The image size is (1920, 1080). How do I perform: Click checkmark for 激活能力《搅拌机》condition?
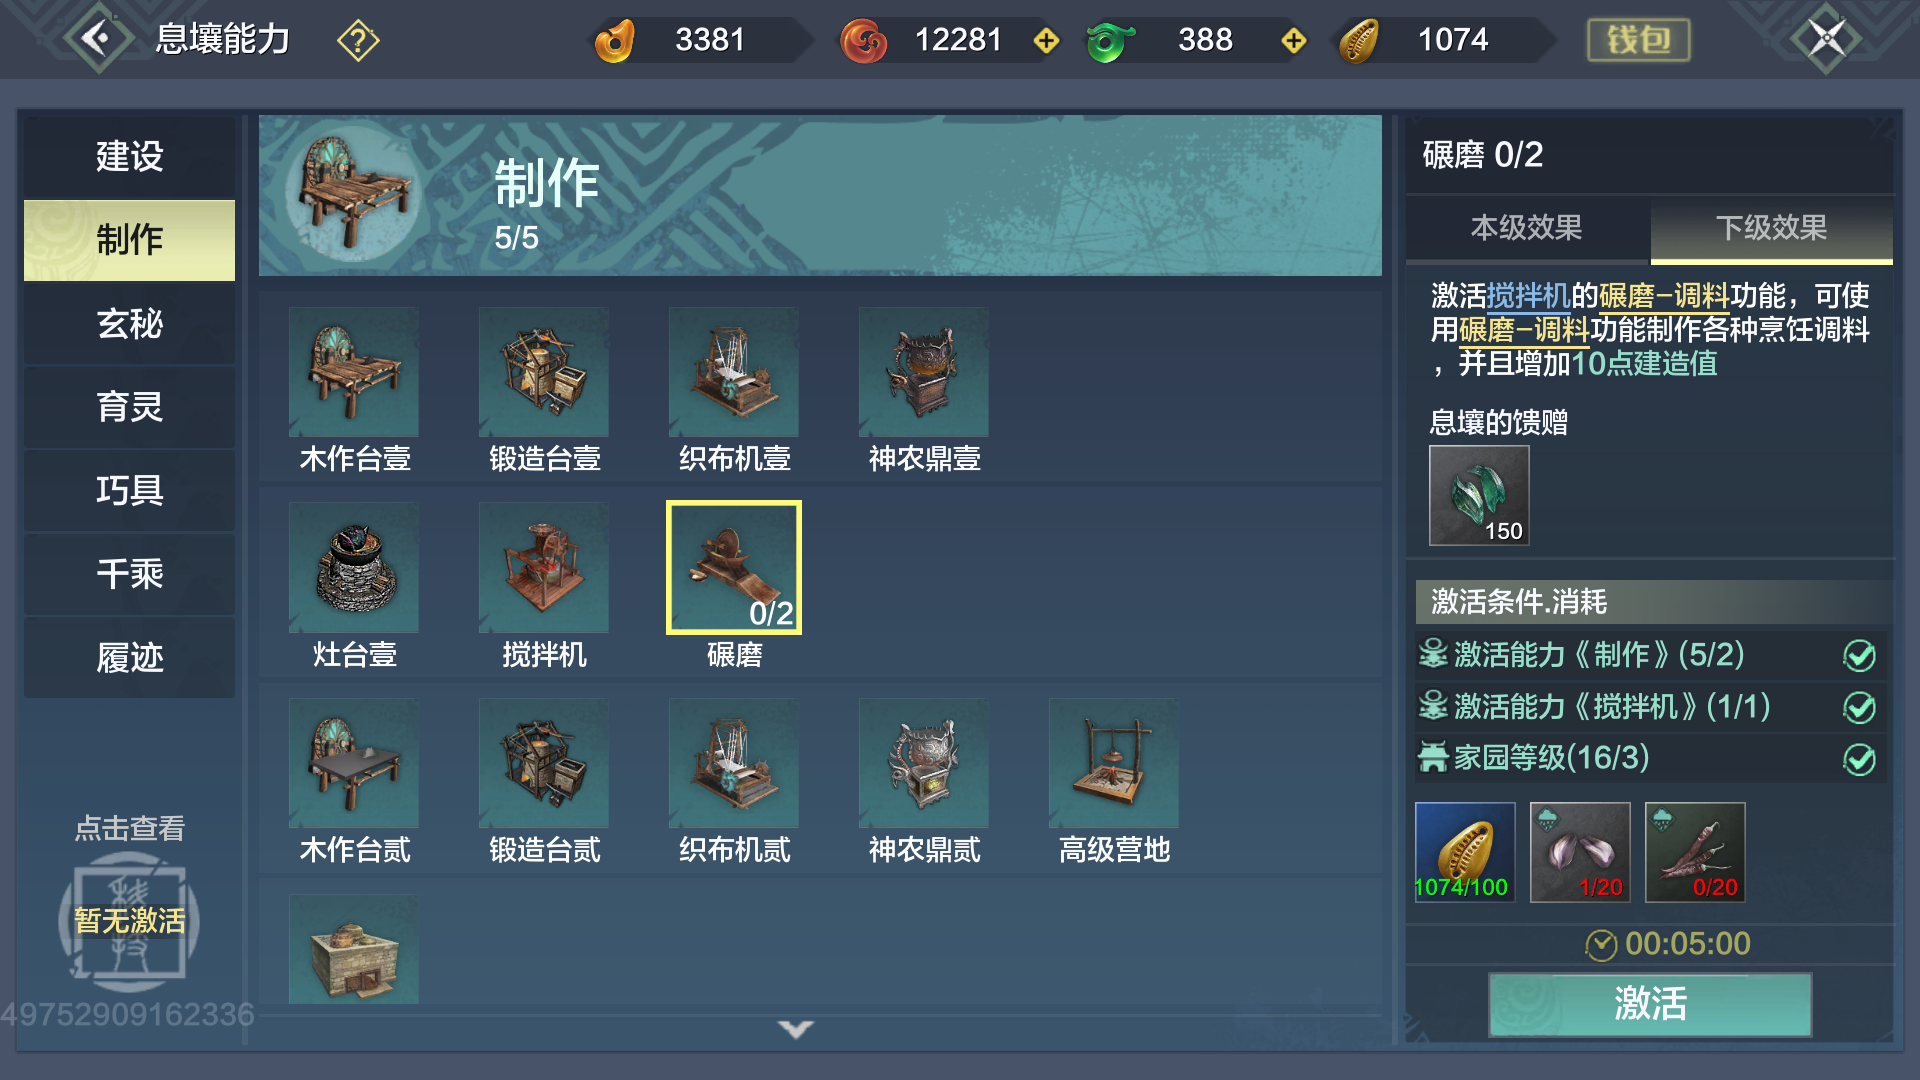pyautogui.click(x=1859, y=708)
